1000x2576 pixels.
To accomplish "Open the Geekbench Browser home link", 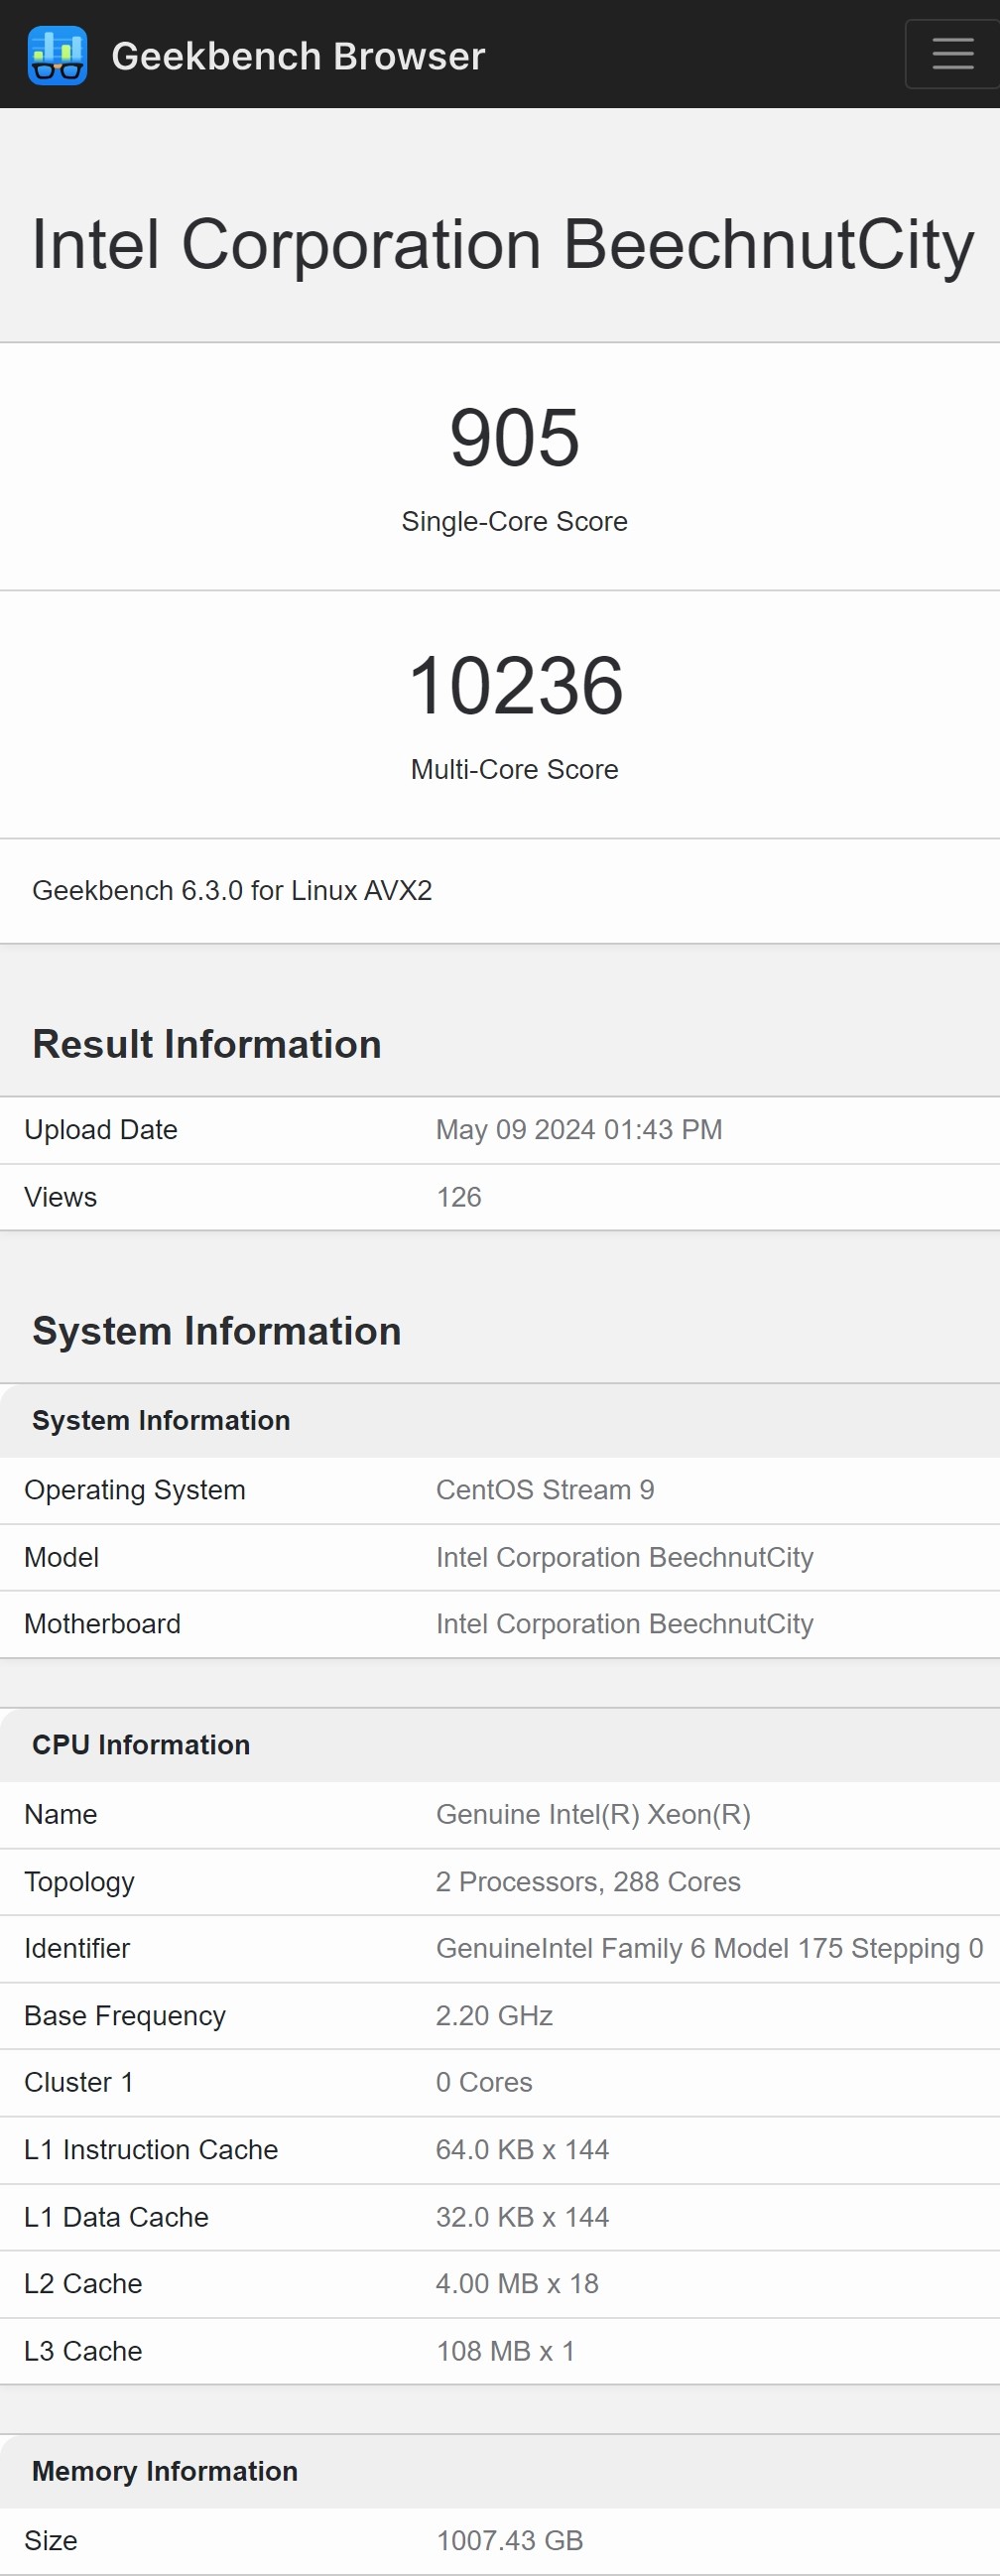I will coord(297,57).
